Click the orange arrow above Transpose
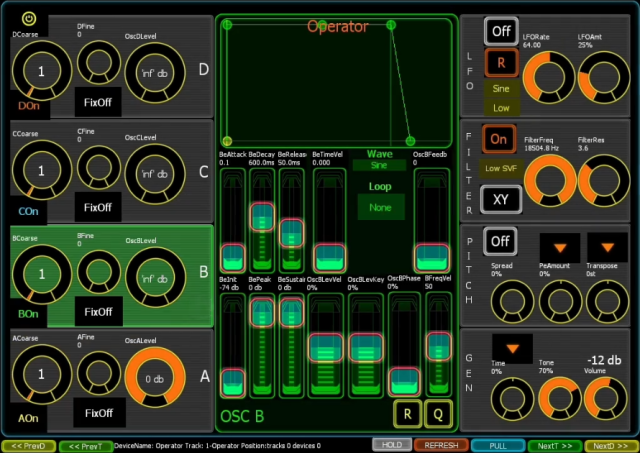Viewport: 640px width, 453px height. point(607,248)
